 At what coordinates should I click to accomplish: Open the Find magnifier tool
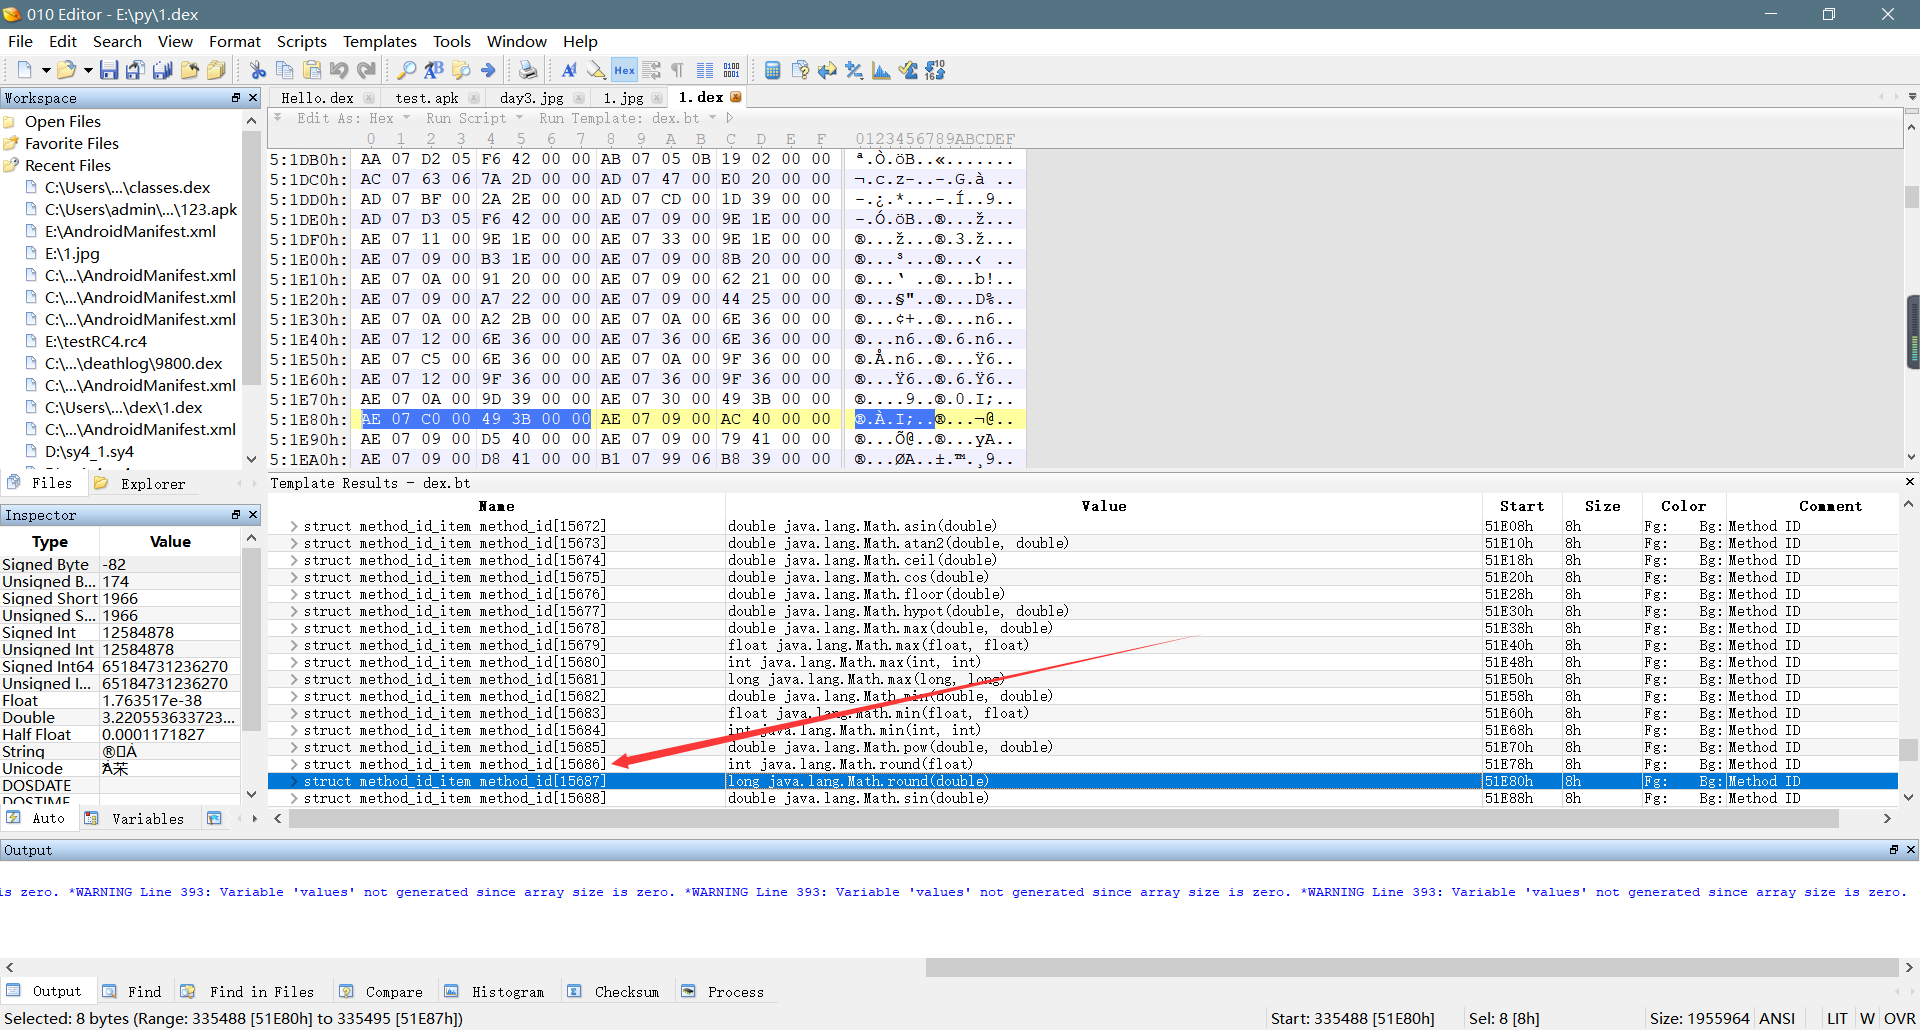point(406,70)
